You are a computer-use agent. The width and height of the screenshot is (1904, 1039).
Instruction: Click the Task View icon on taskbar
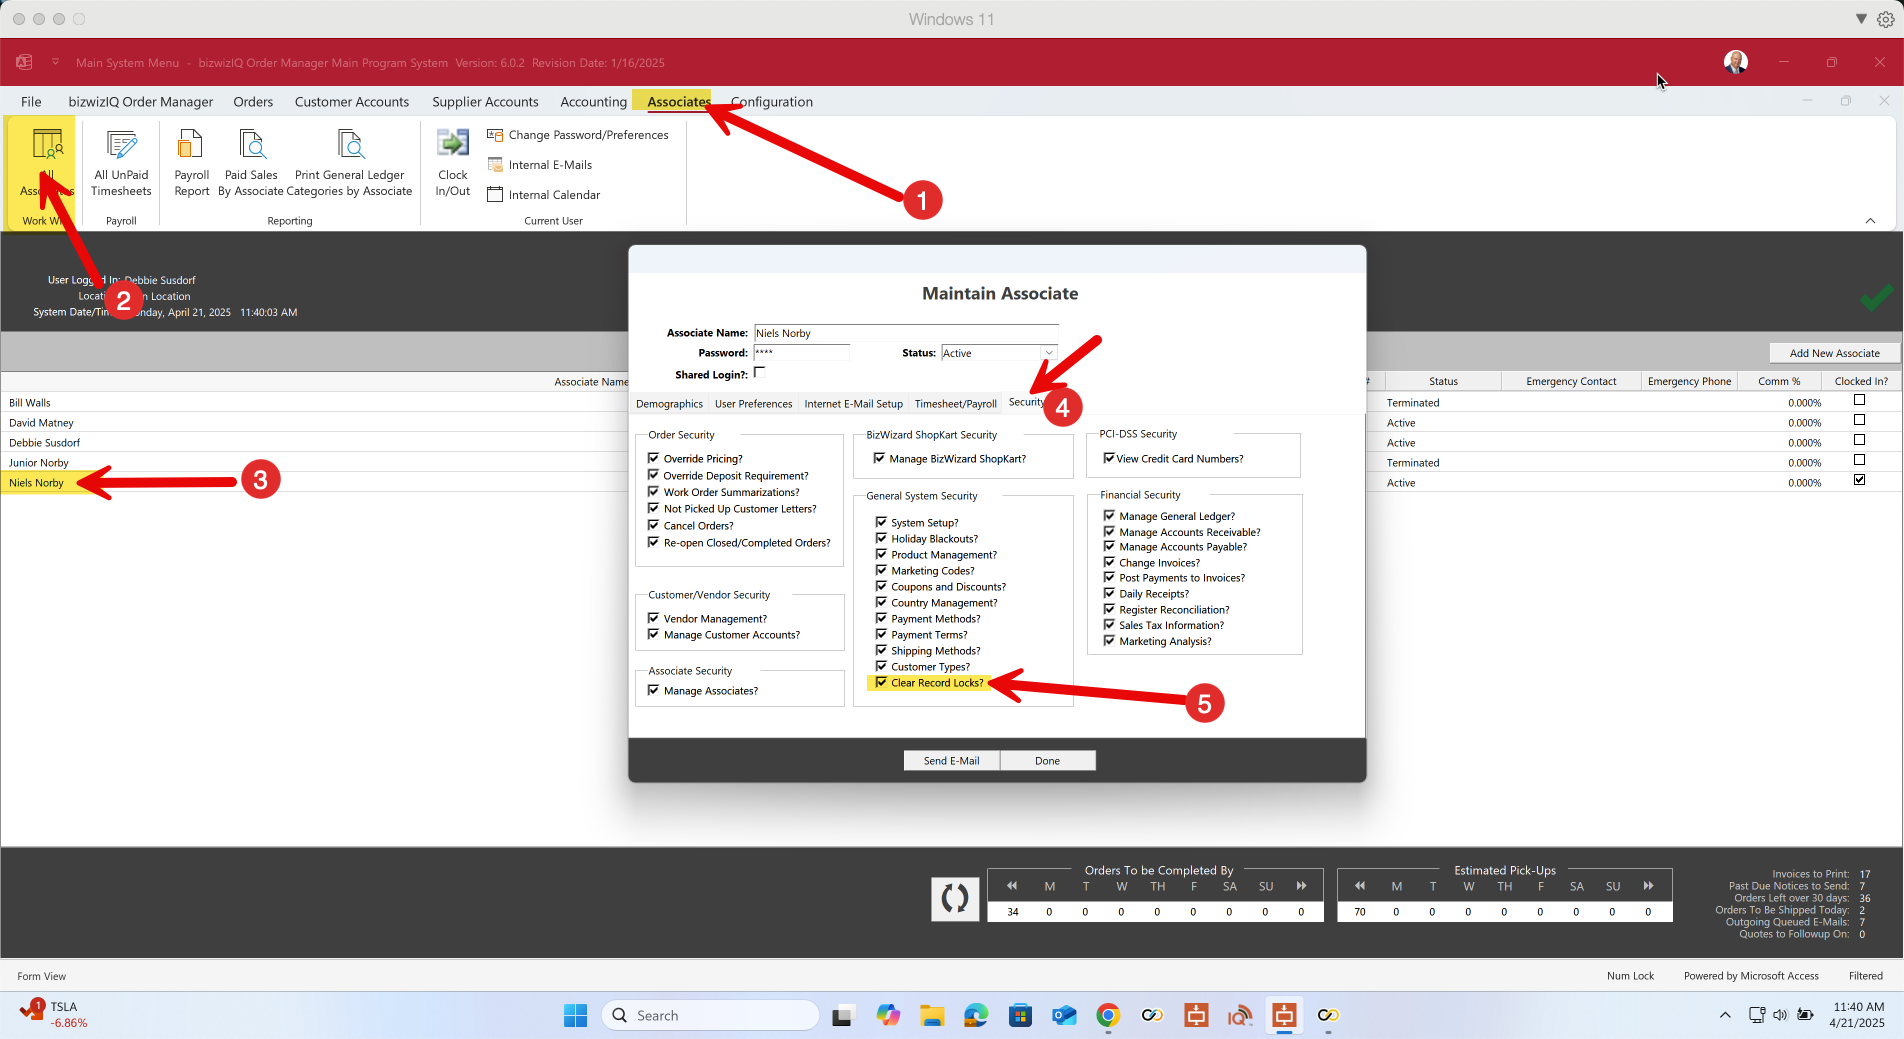tap(844, 1015)
